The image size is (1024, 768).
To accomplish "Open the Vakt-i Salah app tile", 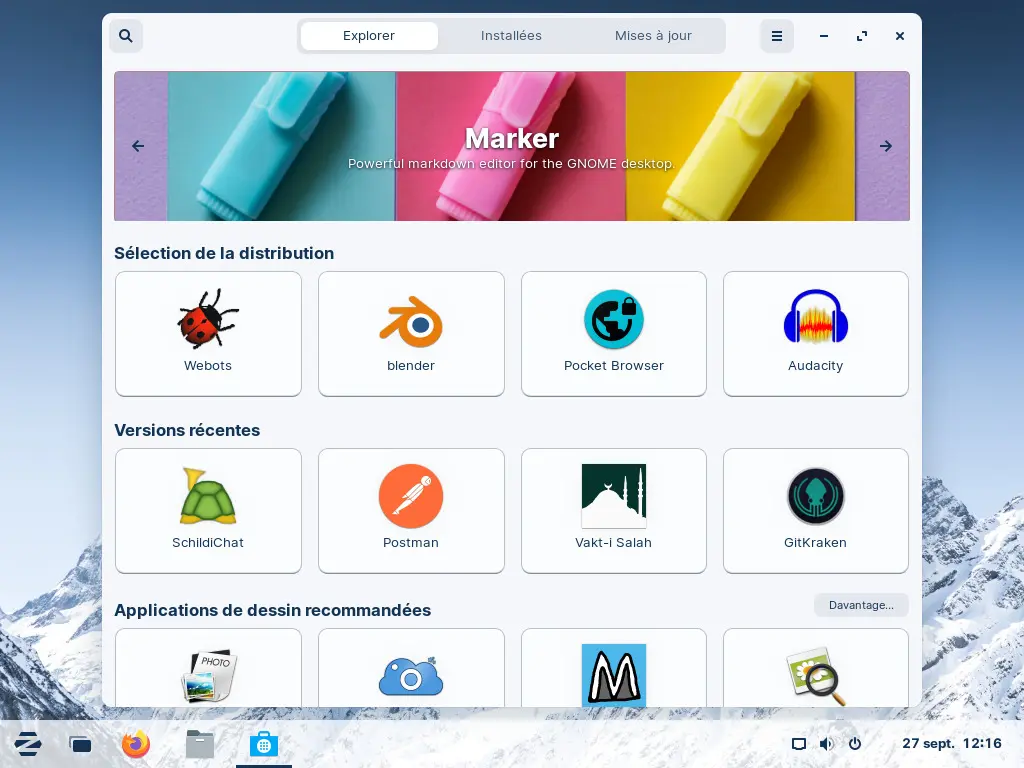I will pyautogui.click(x=614, y=511).
